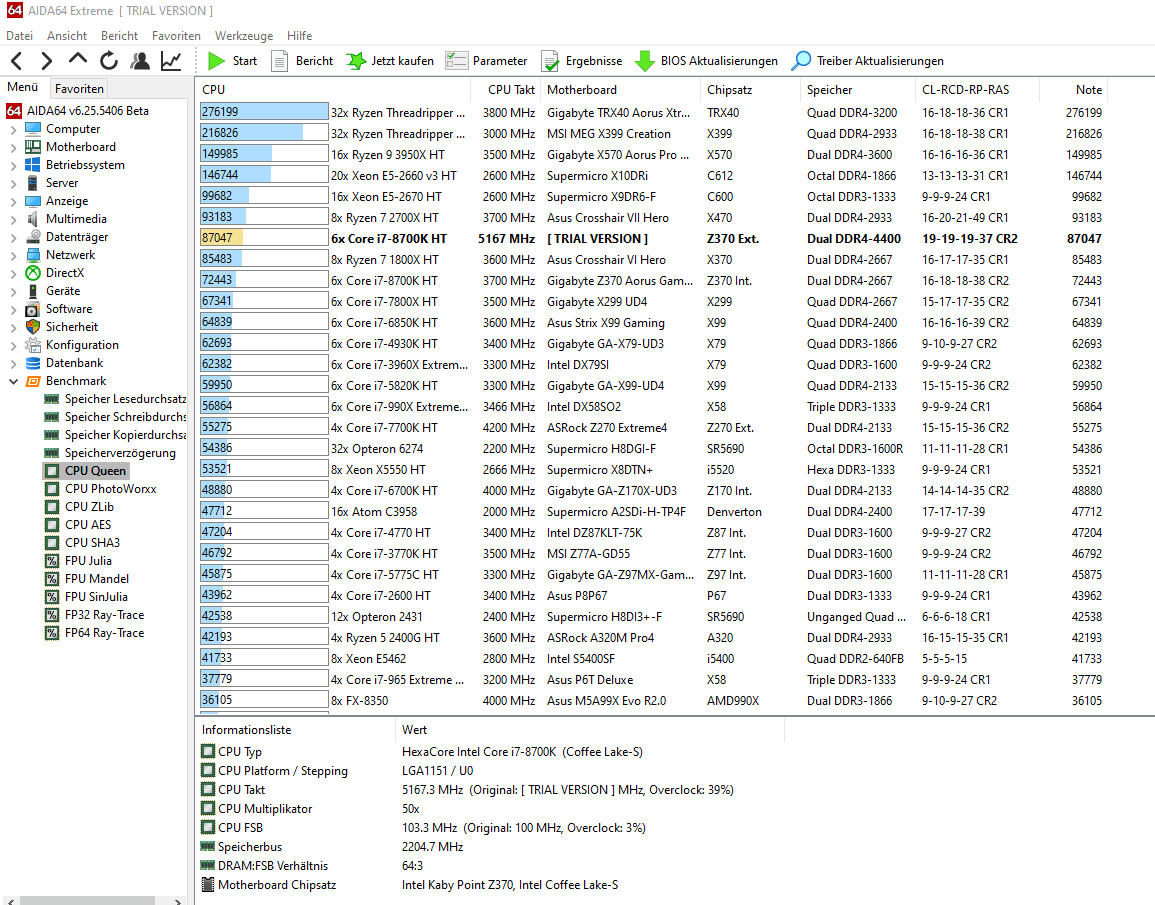Expand the Netzwerk tree node

pyautogui.click(x=13, y=255)
